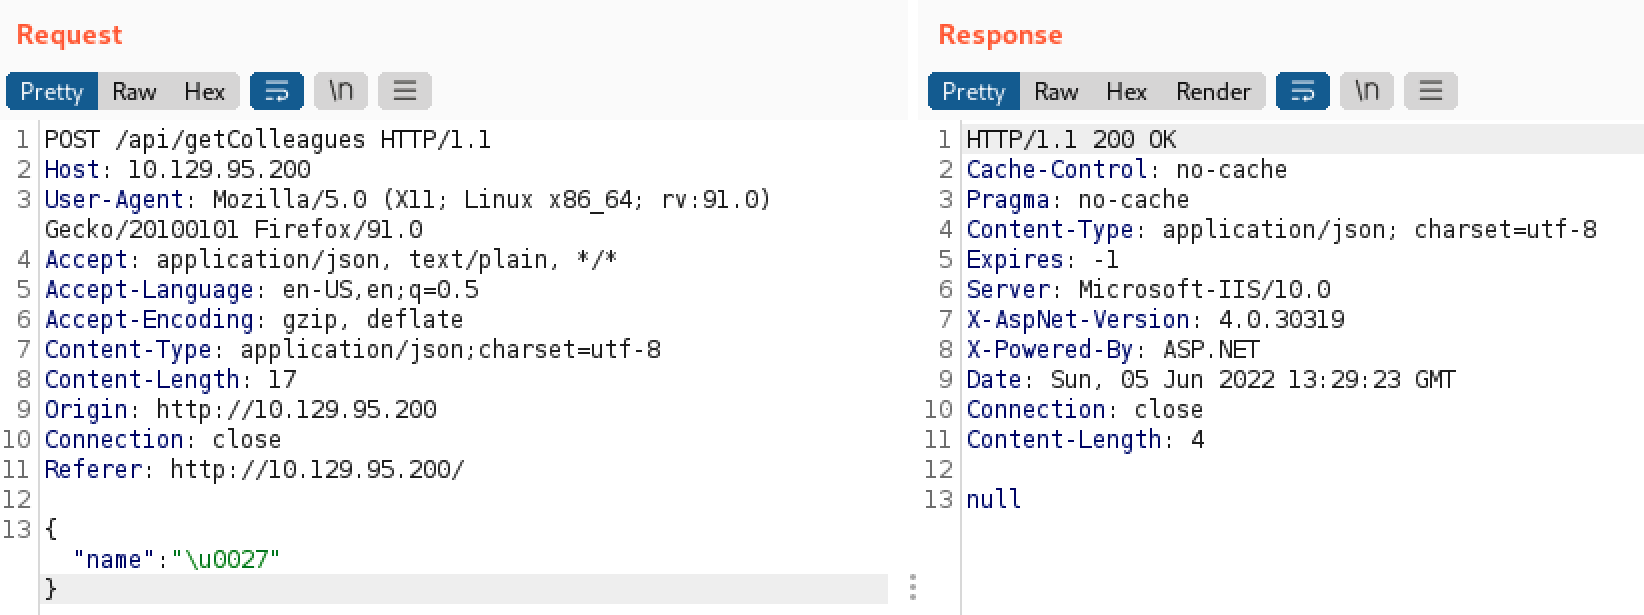Toggle show non-printable characters in Request panel
The height and width of the screenshot is (615, 1644).
(x=341, y=91)
